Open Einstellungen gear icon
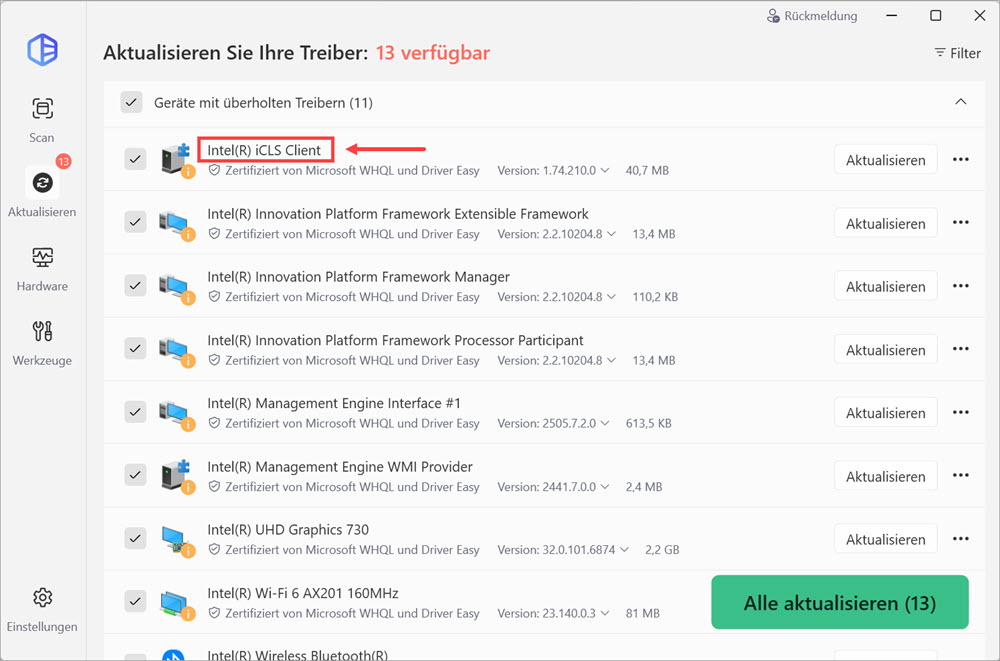The width and height of the screenshot is (1000, 661). pyautogui.click(x=42, y=598)
